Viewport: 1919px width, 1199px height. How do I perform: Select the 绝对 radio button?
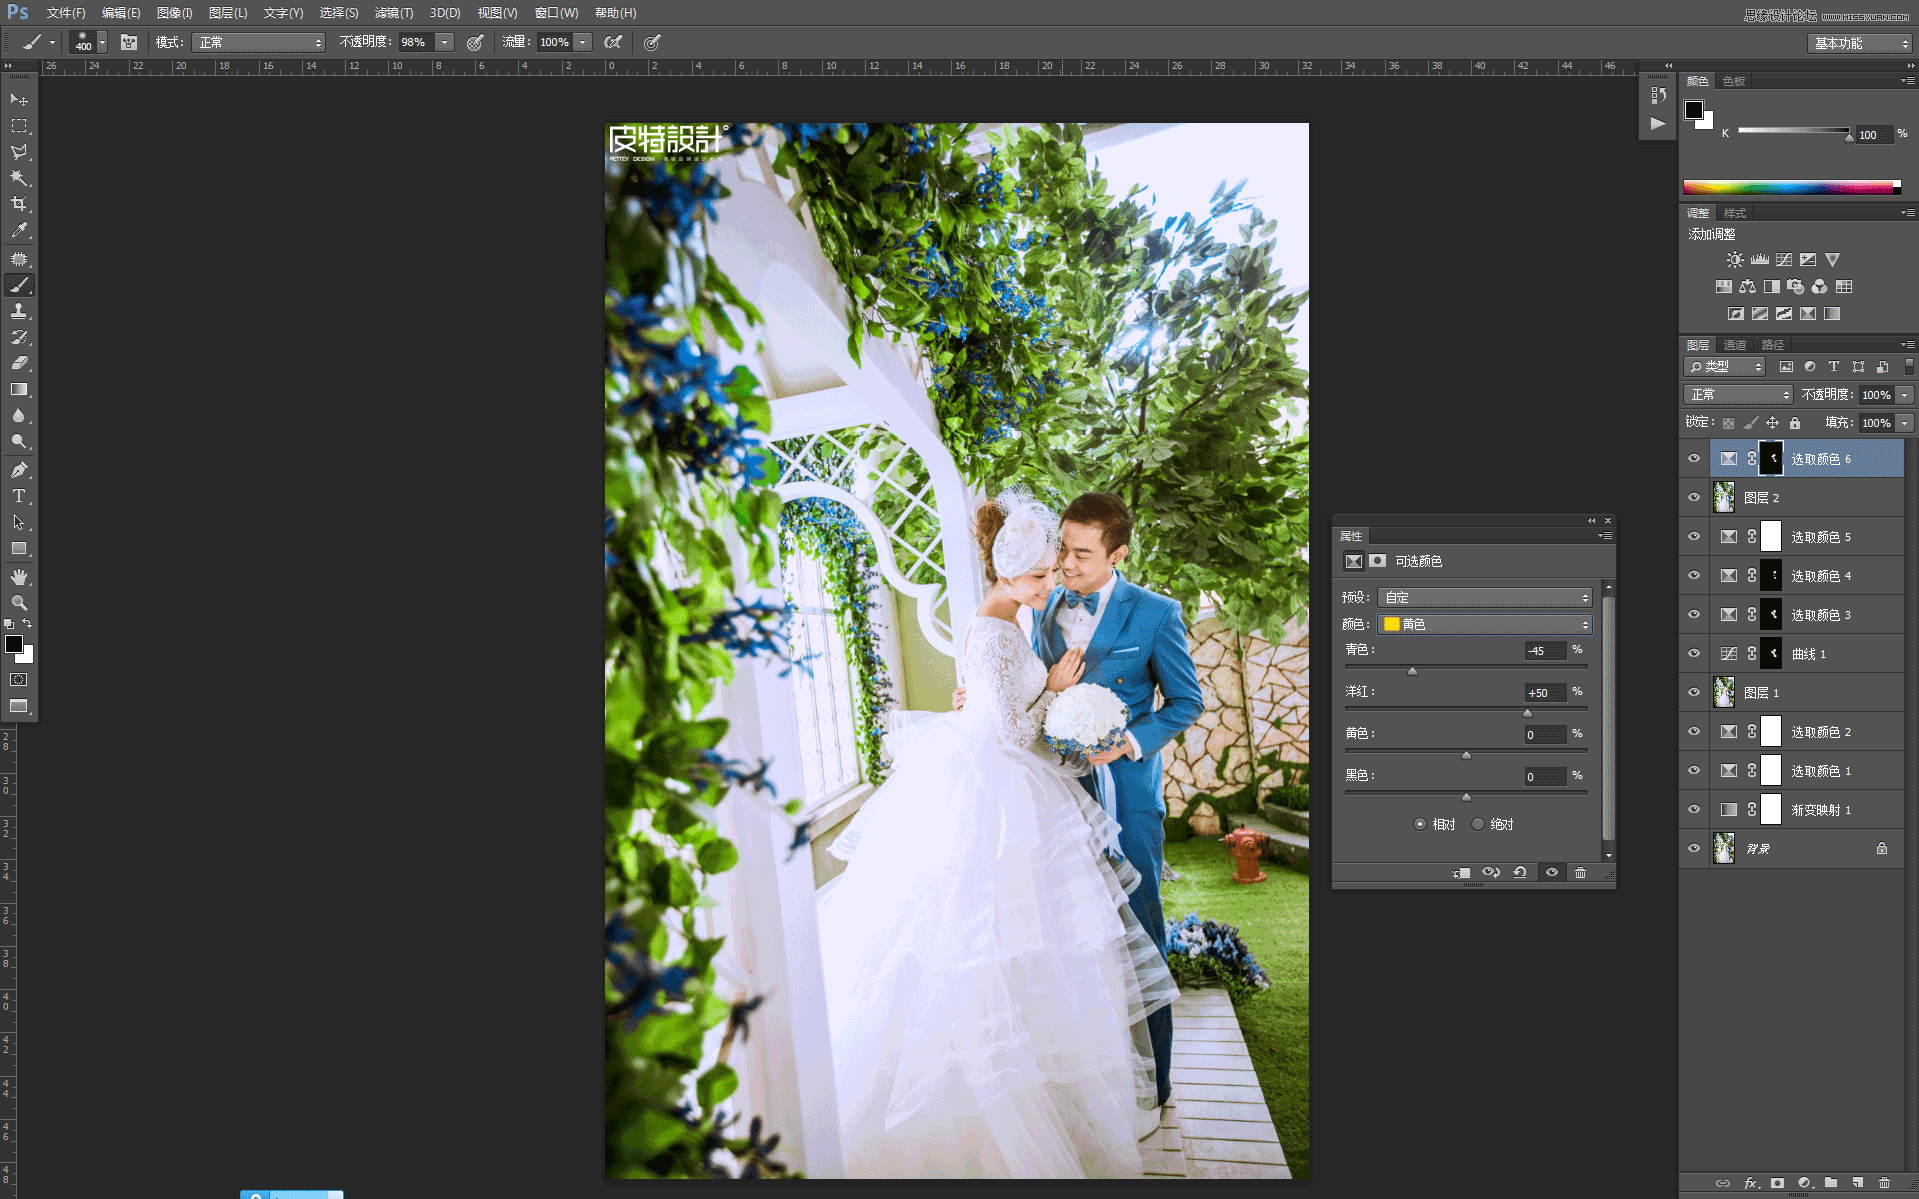tap(1478, 824)
